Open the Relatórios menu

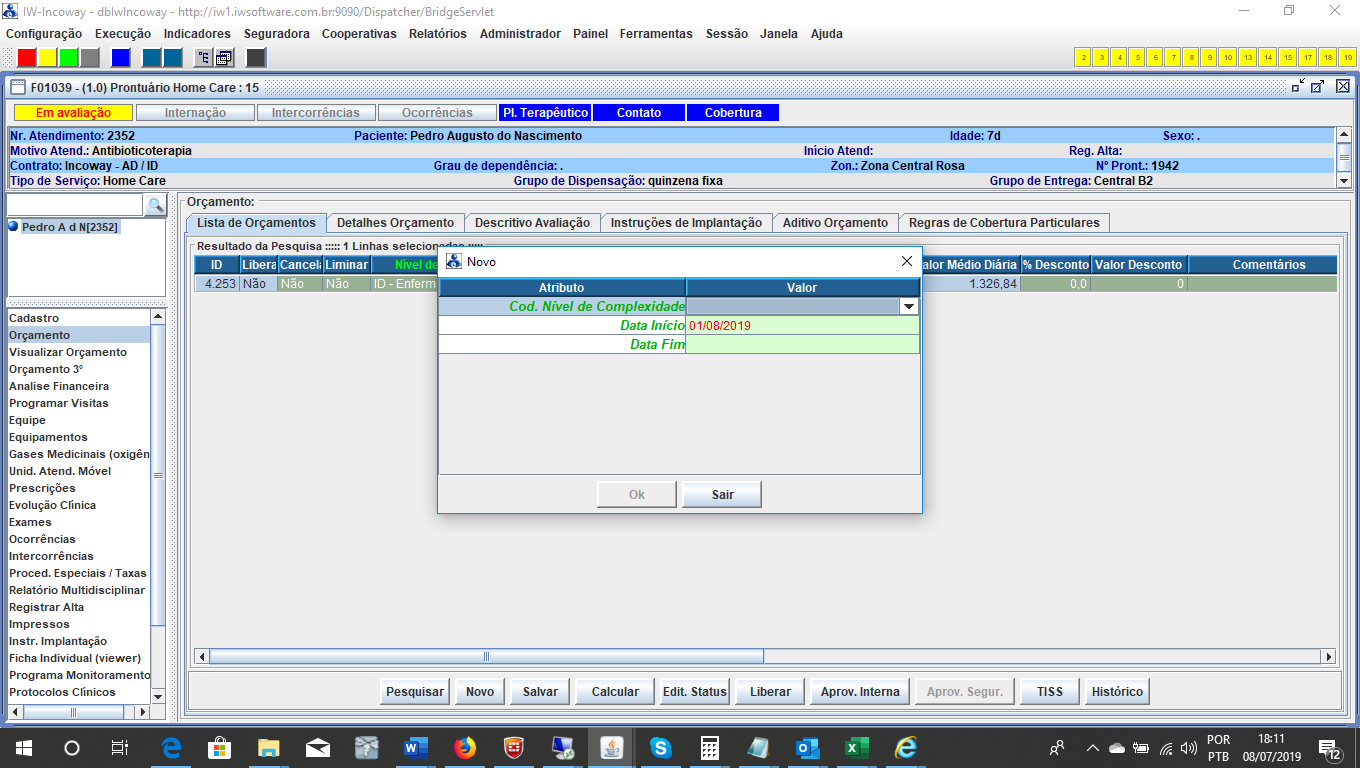437,33
